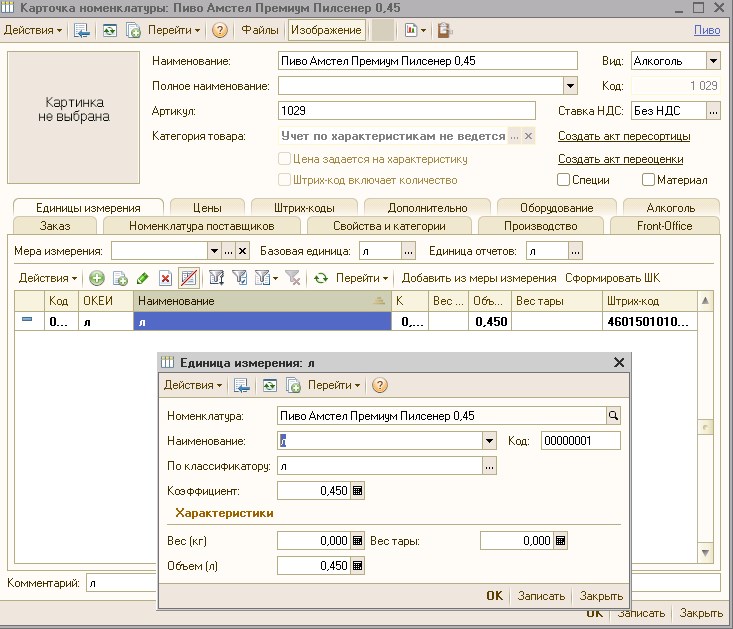Expand the Полное наименование dropdown
733x629 pixels.
coord(570,86)
